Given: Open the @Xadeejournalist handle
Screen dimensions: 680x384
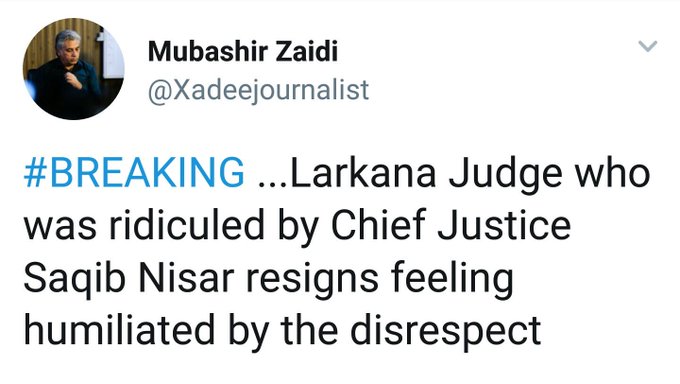Looking at the screenshot, I should [258, 91].
